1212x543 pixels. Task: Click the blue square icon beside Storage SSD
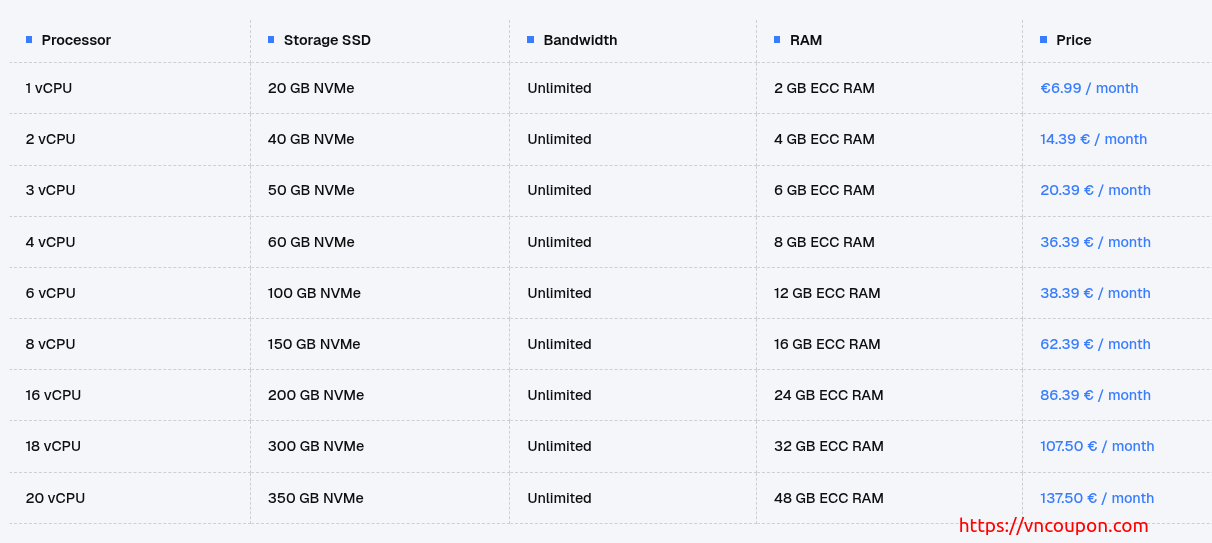[271, 40]
